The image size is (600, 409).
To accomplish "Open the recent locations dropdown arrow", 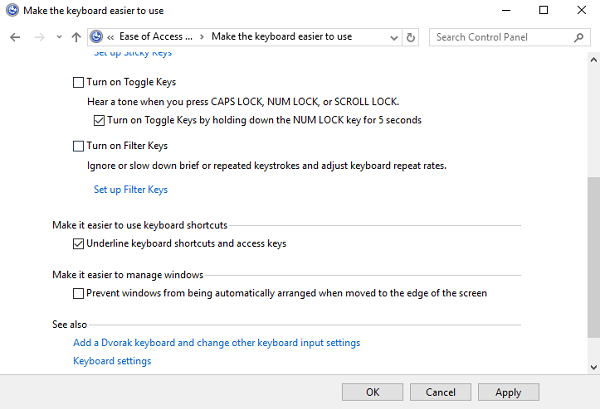I will pyautogui.click(x=58, y=37).
